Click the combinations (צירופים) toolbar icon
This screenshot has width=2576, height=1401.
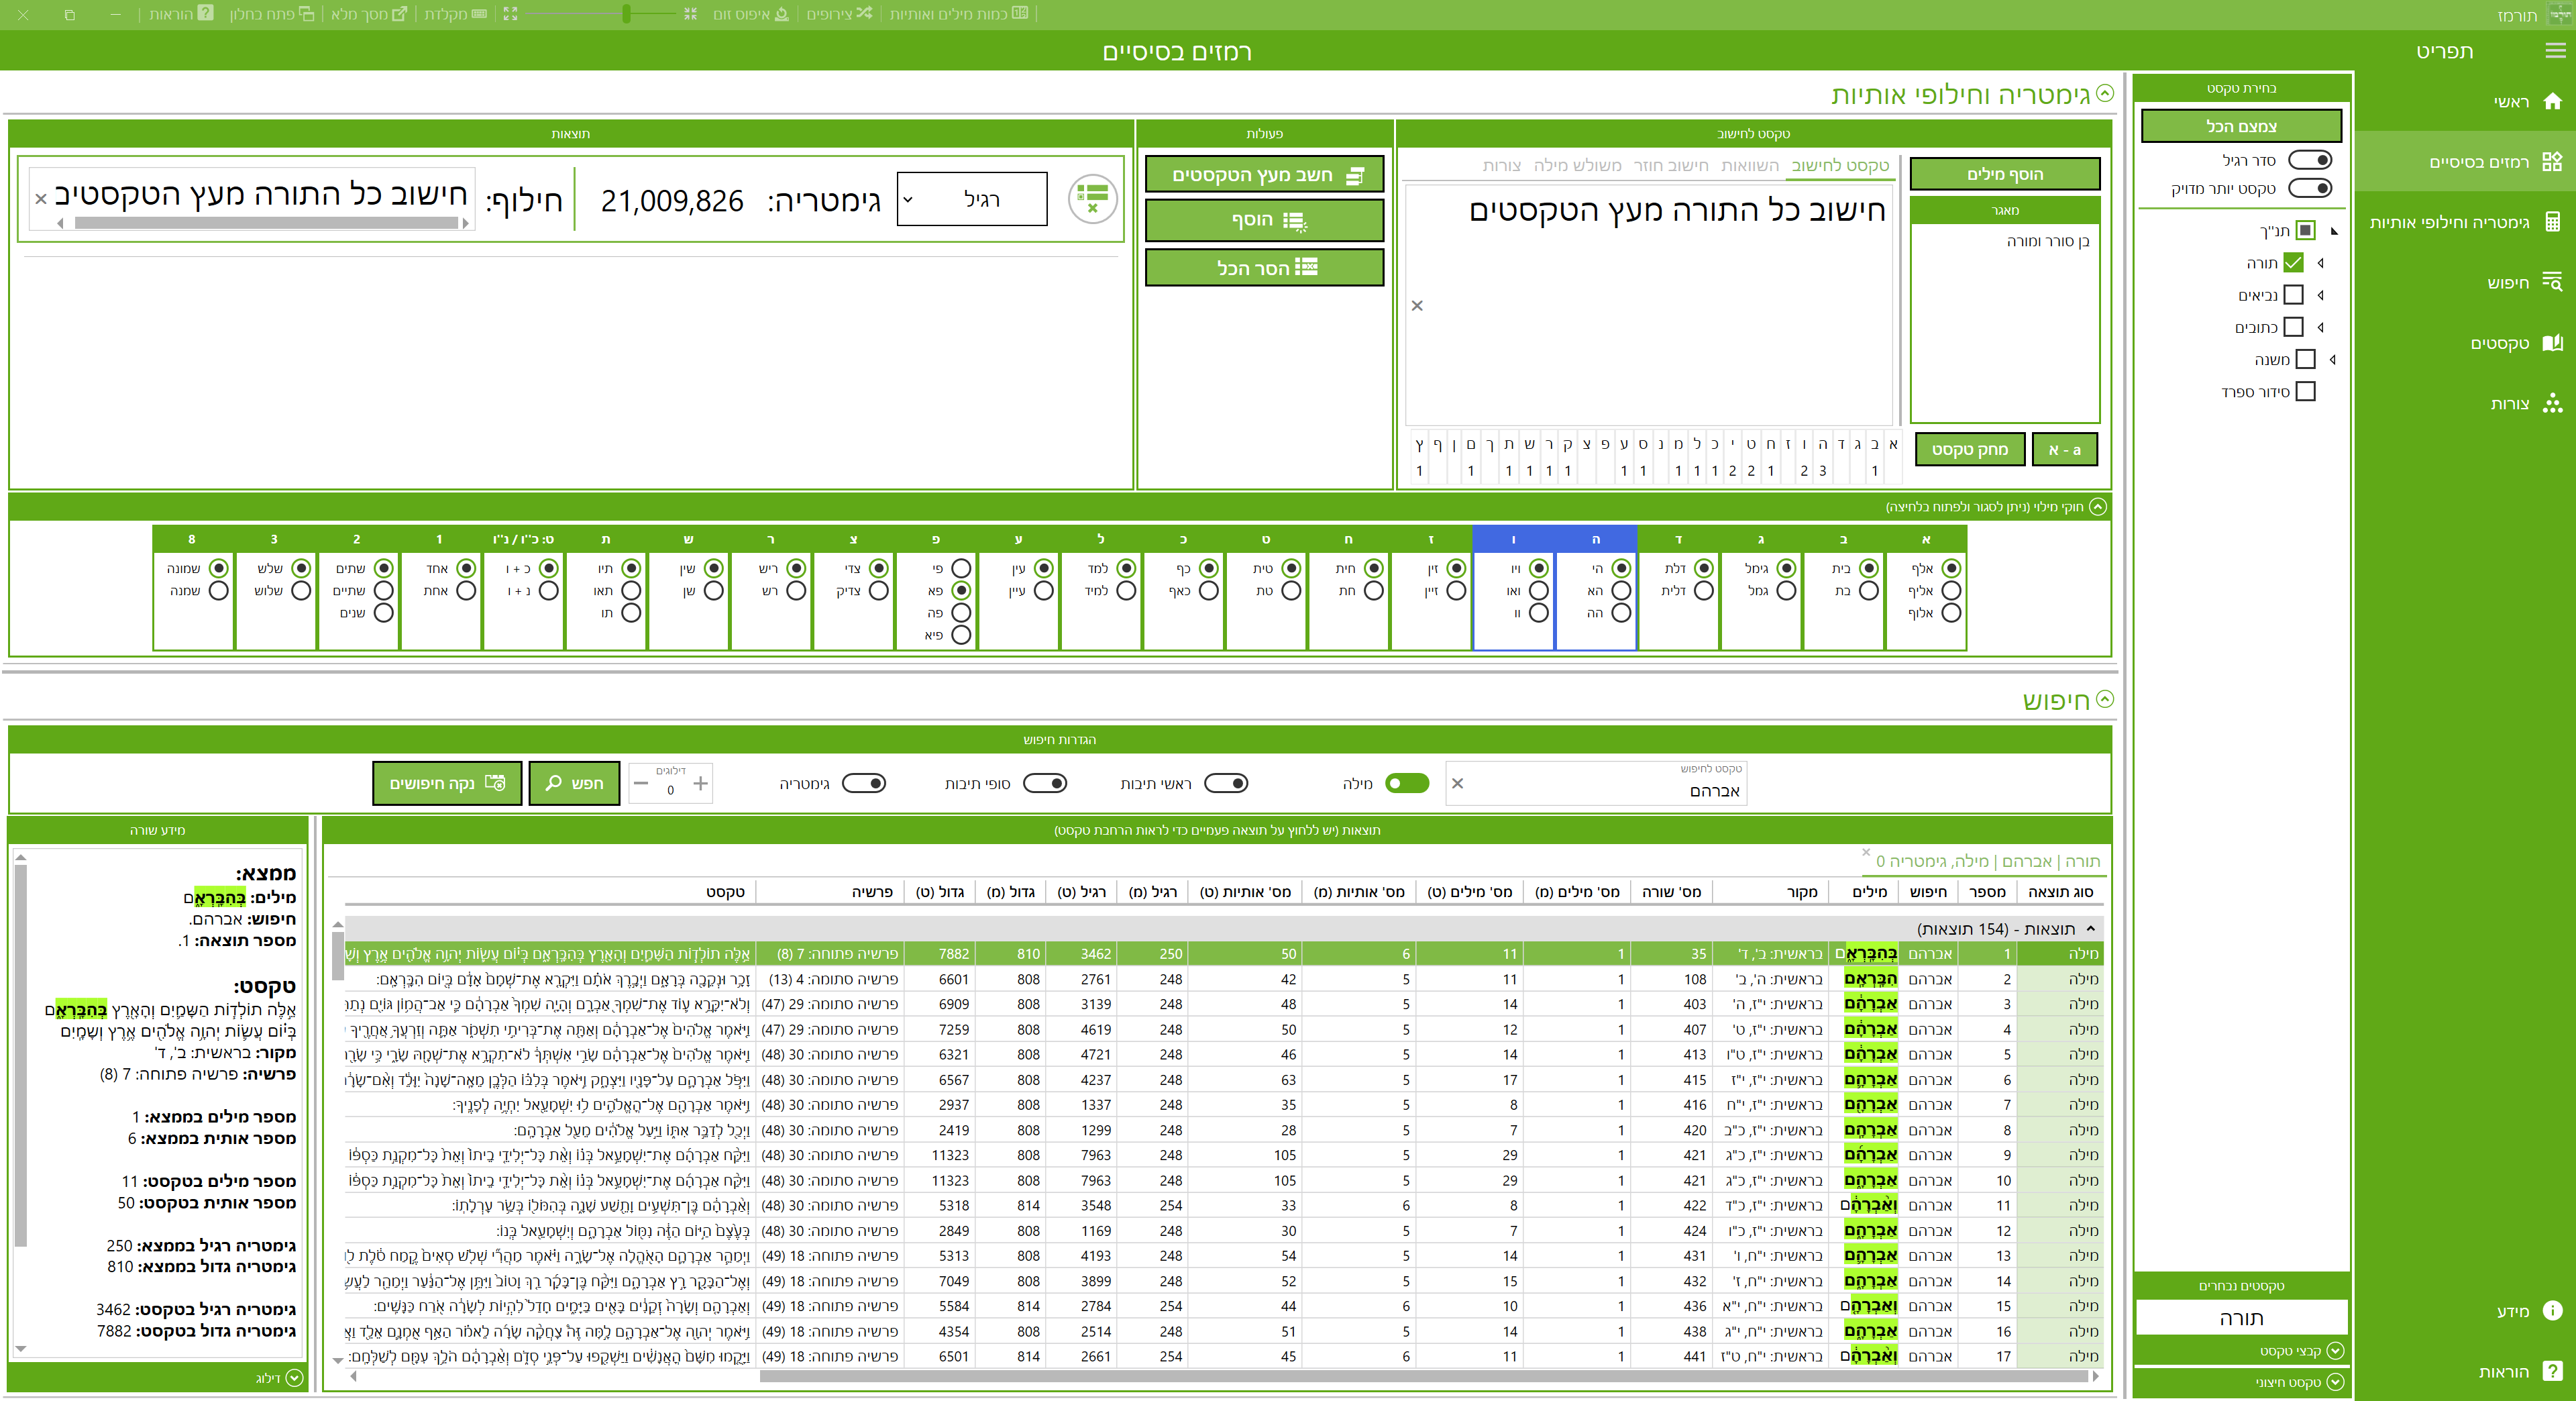864,14
